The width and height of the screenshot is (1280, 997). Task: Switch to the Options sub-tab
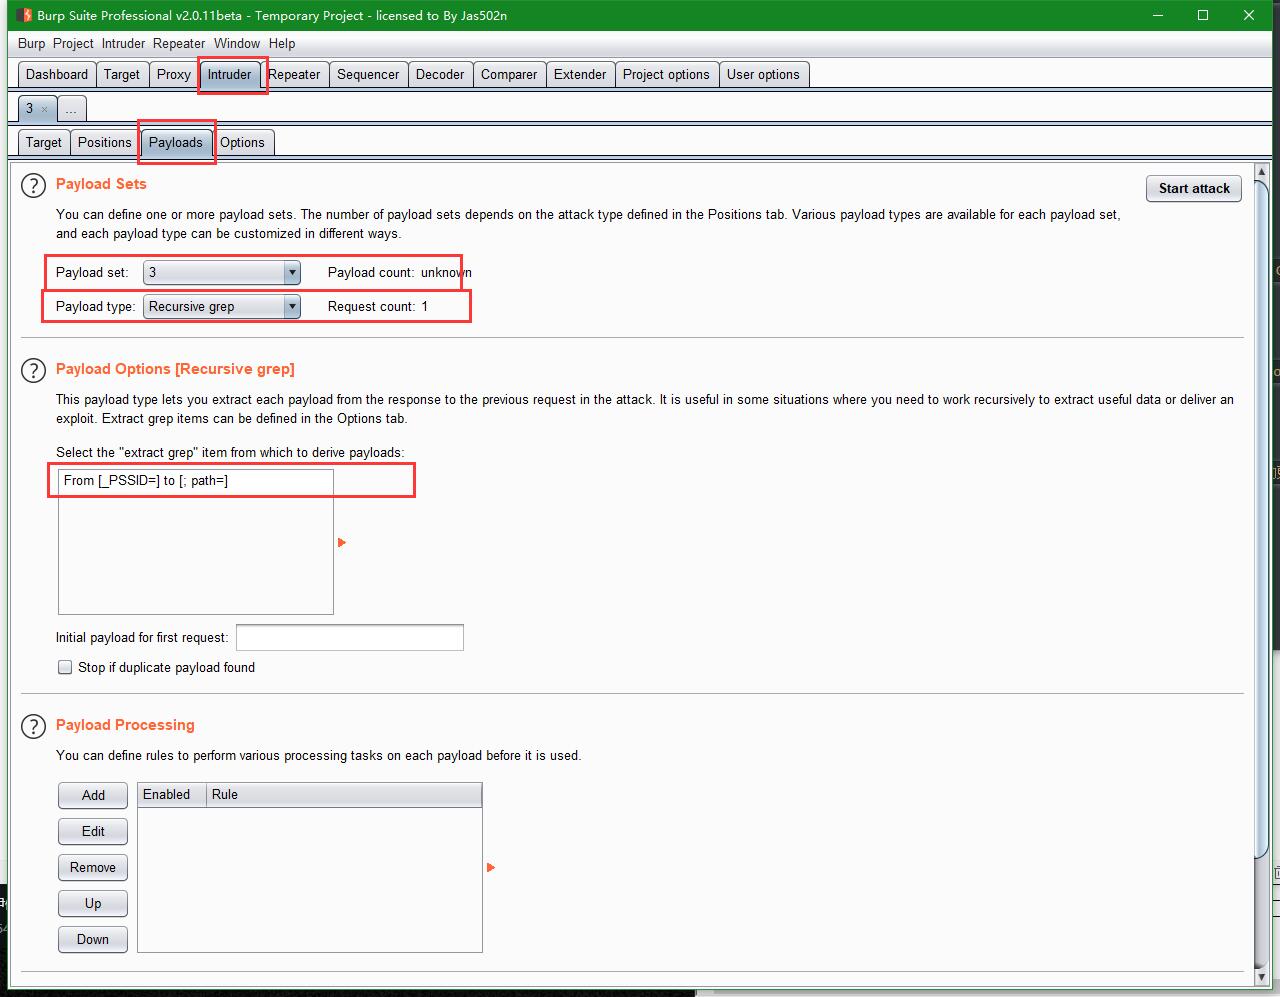243,142
